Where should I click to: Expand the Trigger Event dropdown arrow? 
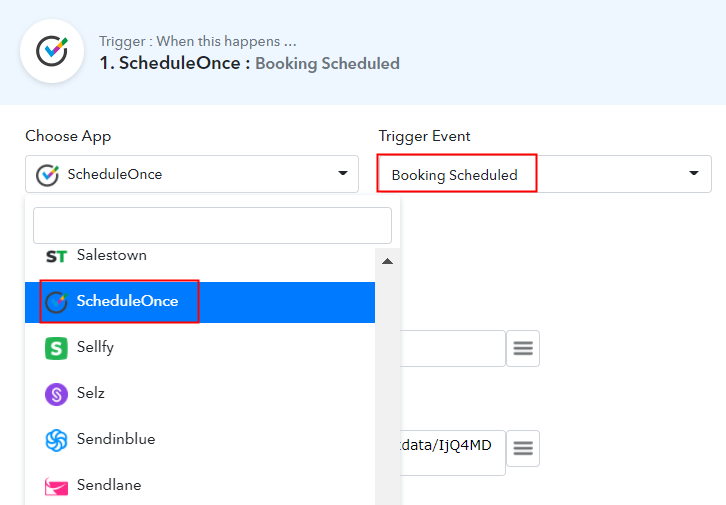tap(694, 173)
